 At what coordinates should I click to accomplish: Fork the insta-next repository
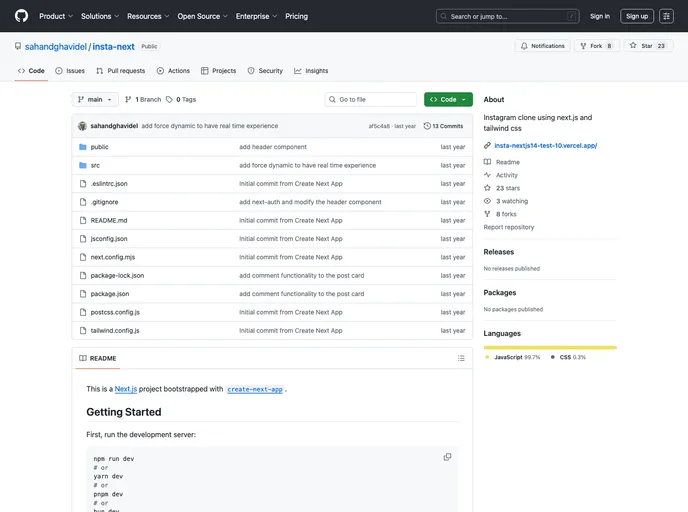[598, 46]
